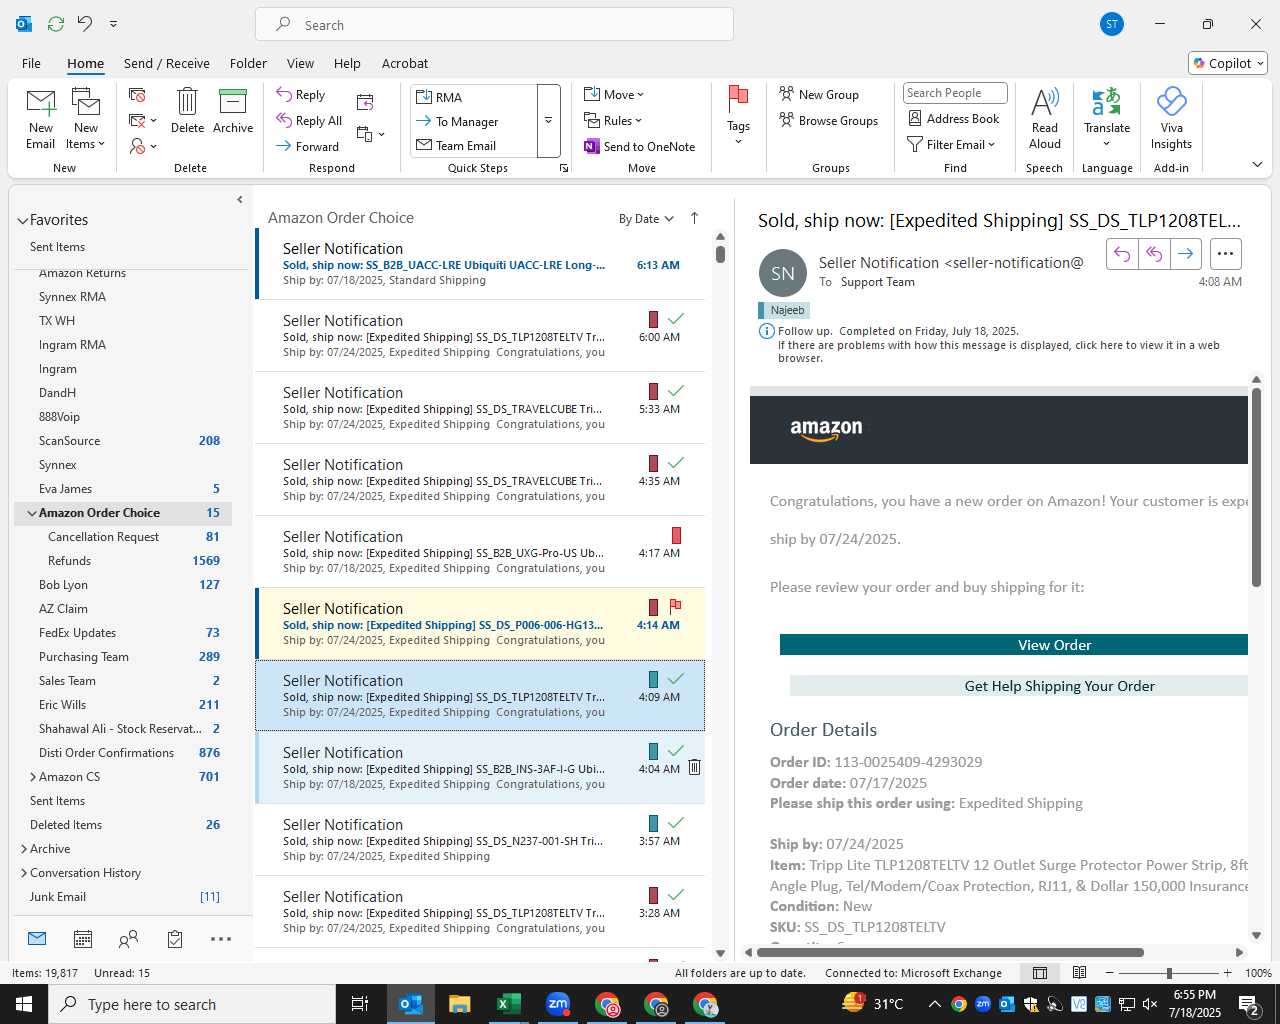Image resolution: width=1280 pixels, height=1024 pixels.
Task: Switch to Calendar view in navigation bar
Action: [83, 939]
